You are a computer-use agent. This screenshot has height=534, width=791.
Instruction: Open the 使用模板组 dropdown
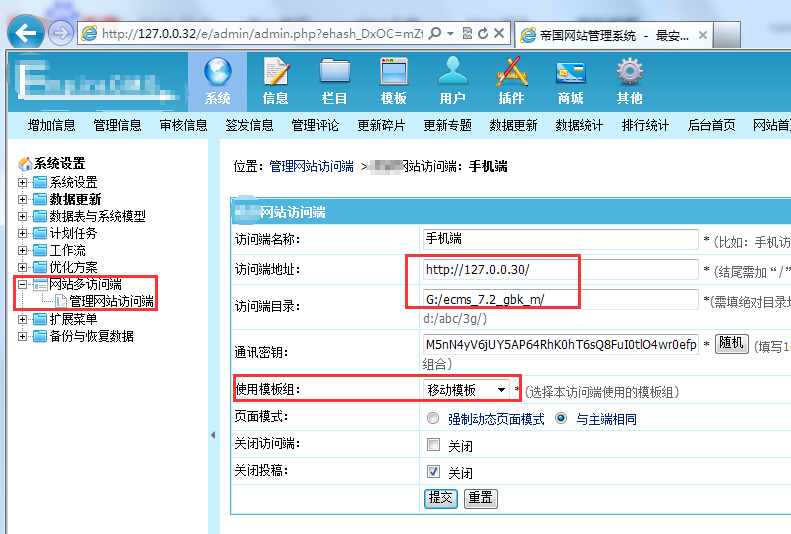coord(466,390)
